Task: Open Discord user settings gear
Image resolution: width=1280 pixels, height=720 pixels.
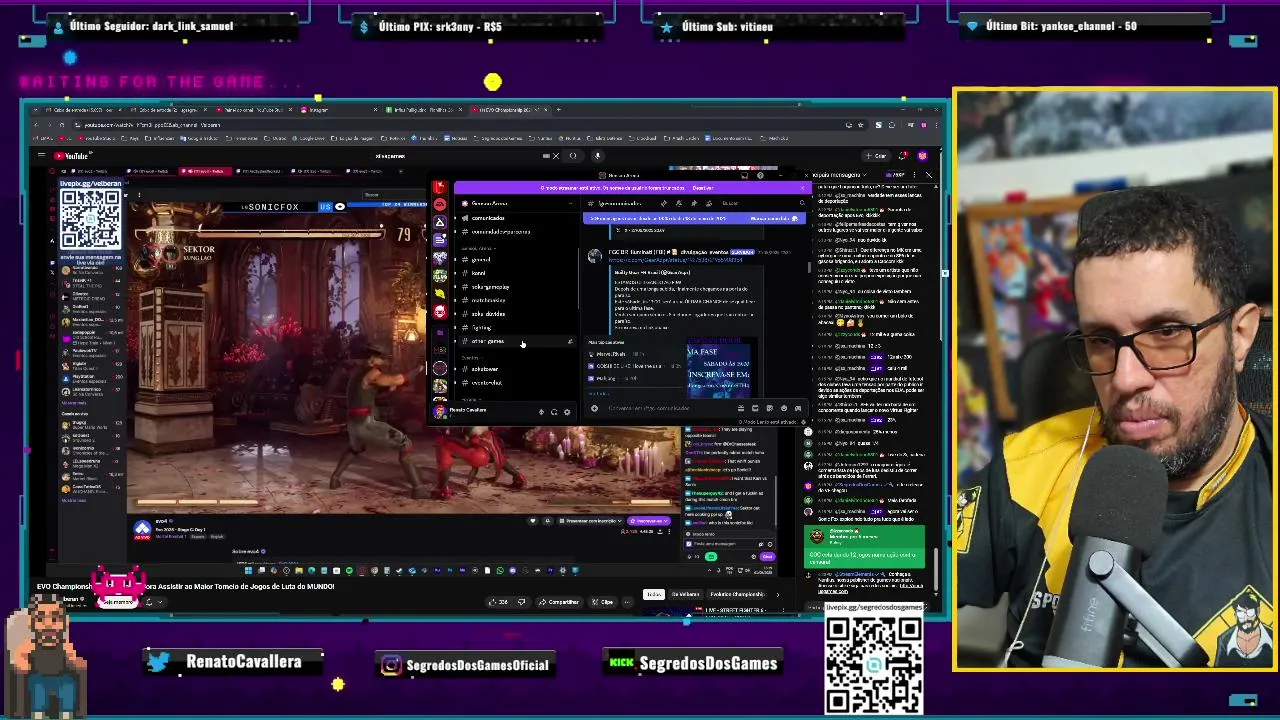Action: (567, 412)
